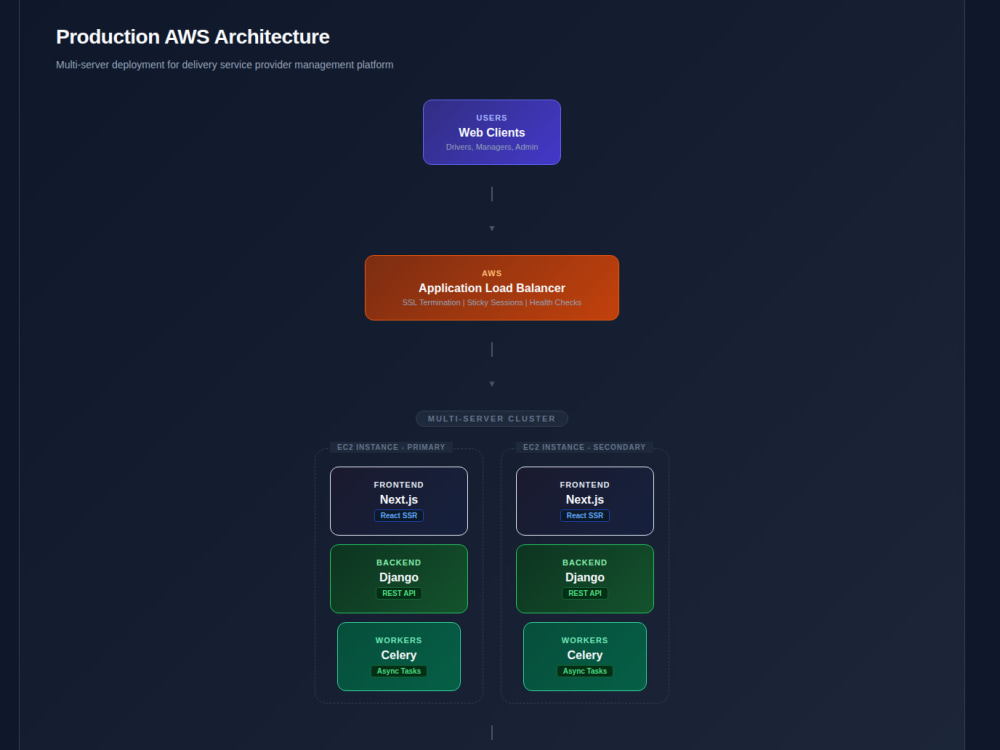This screenshot has height=750, width=1000.
Task: Click React SSR badge in Secondary instance
Action: click(585, 515)
